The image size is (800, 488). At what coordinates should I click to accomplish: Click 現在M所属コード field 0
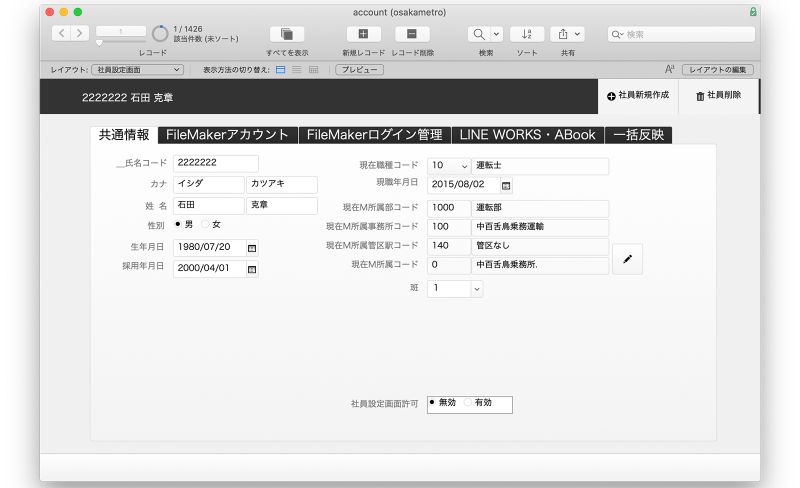(x=448, y=265)
